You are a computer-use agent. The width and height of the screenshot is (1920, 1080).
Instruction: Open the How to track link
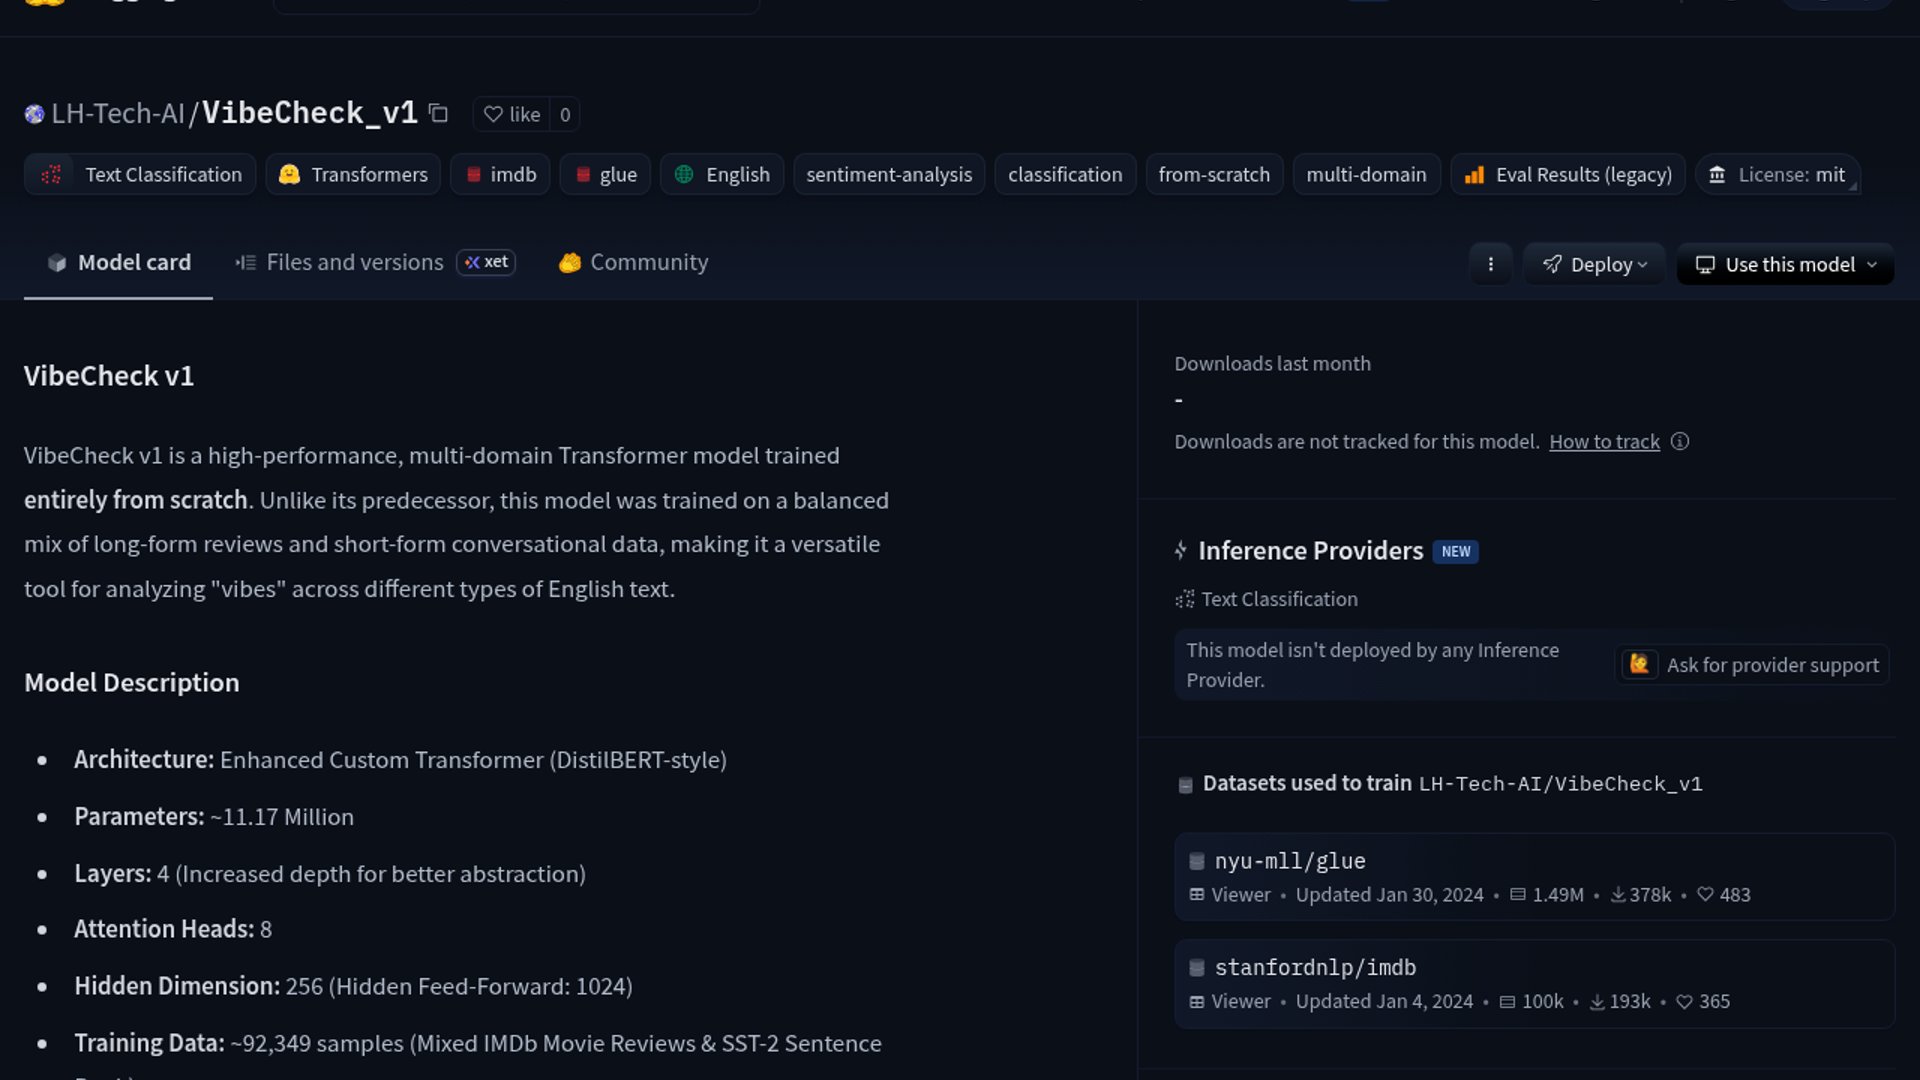1604,441
